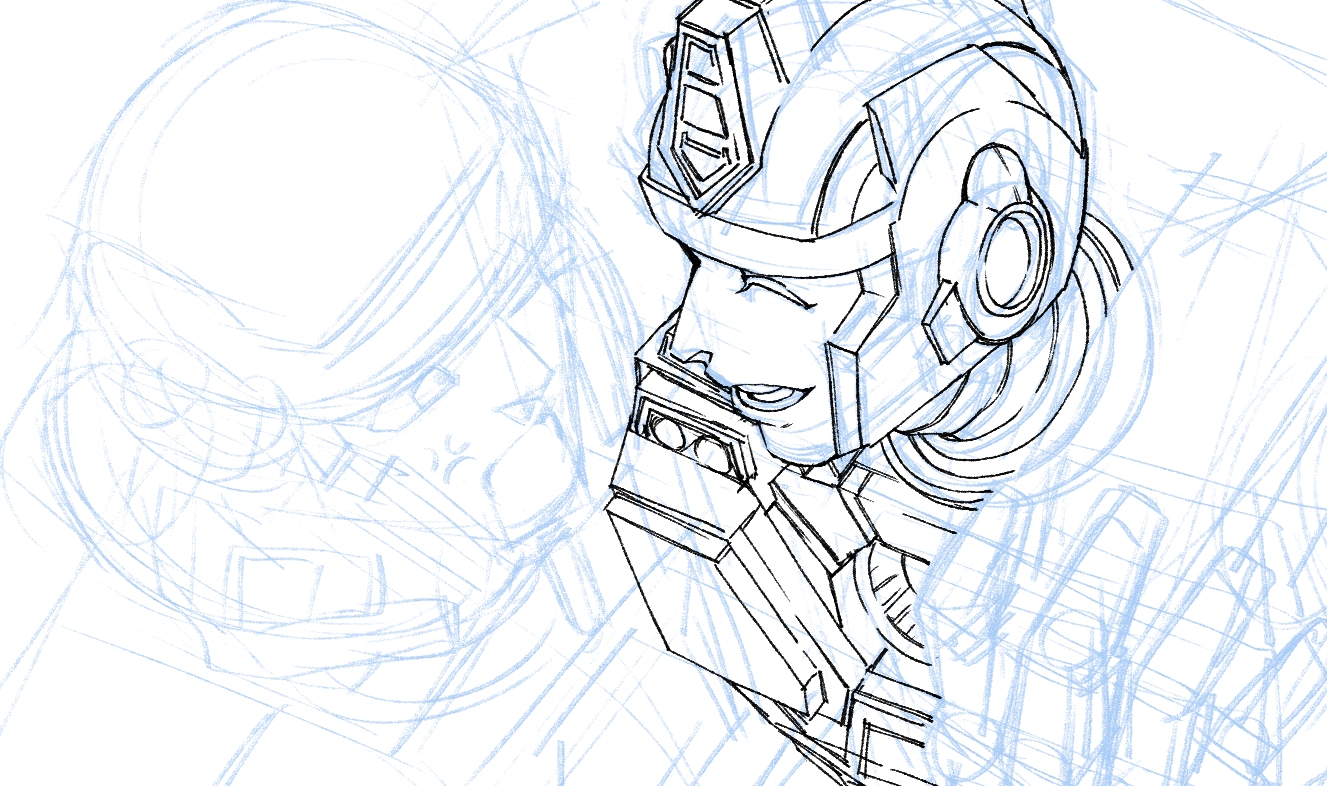Click the ribbed neck joint with hatching
1327x786 pixels.
point(890,590)
